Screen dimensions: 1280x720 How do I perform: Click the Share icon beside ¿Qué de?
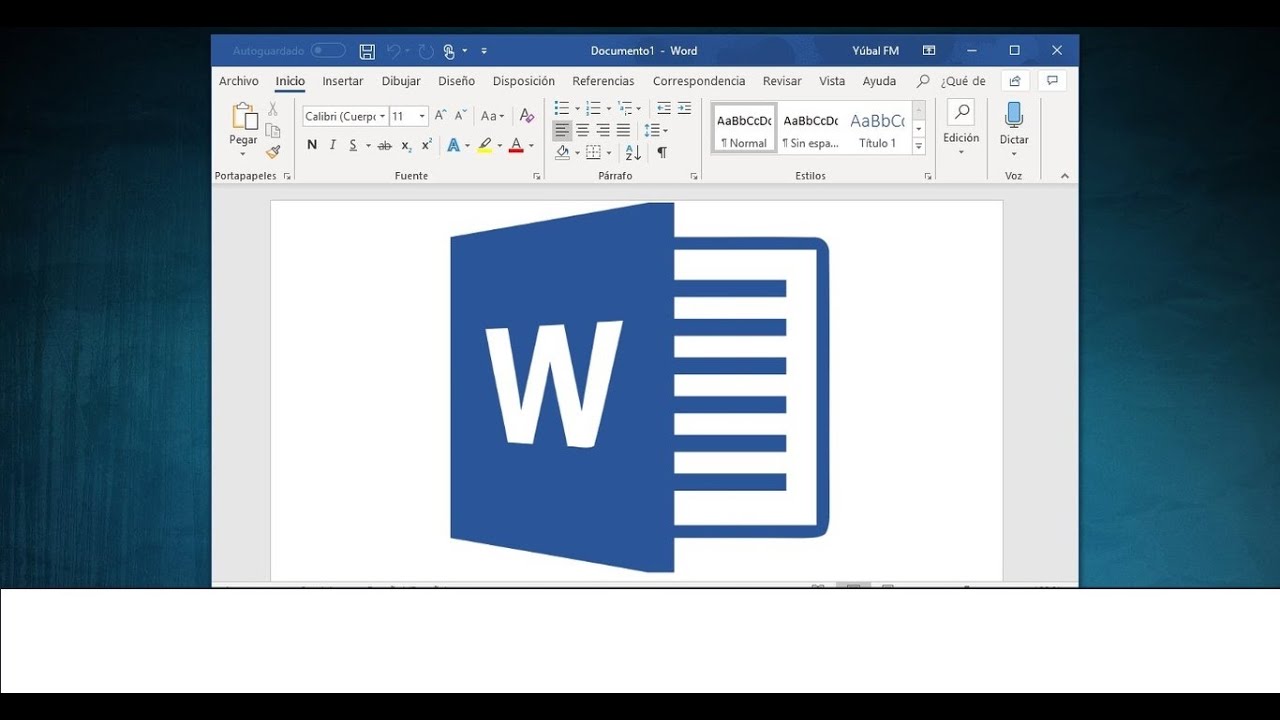[x=1015, y=81]
